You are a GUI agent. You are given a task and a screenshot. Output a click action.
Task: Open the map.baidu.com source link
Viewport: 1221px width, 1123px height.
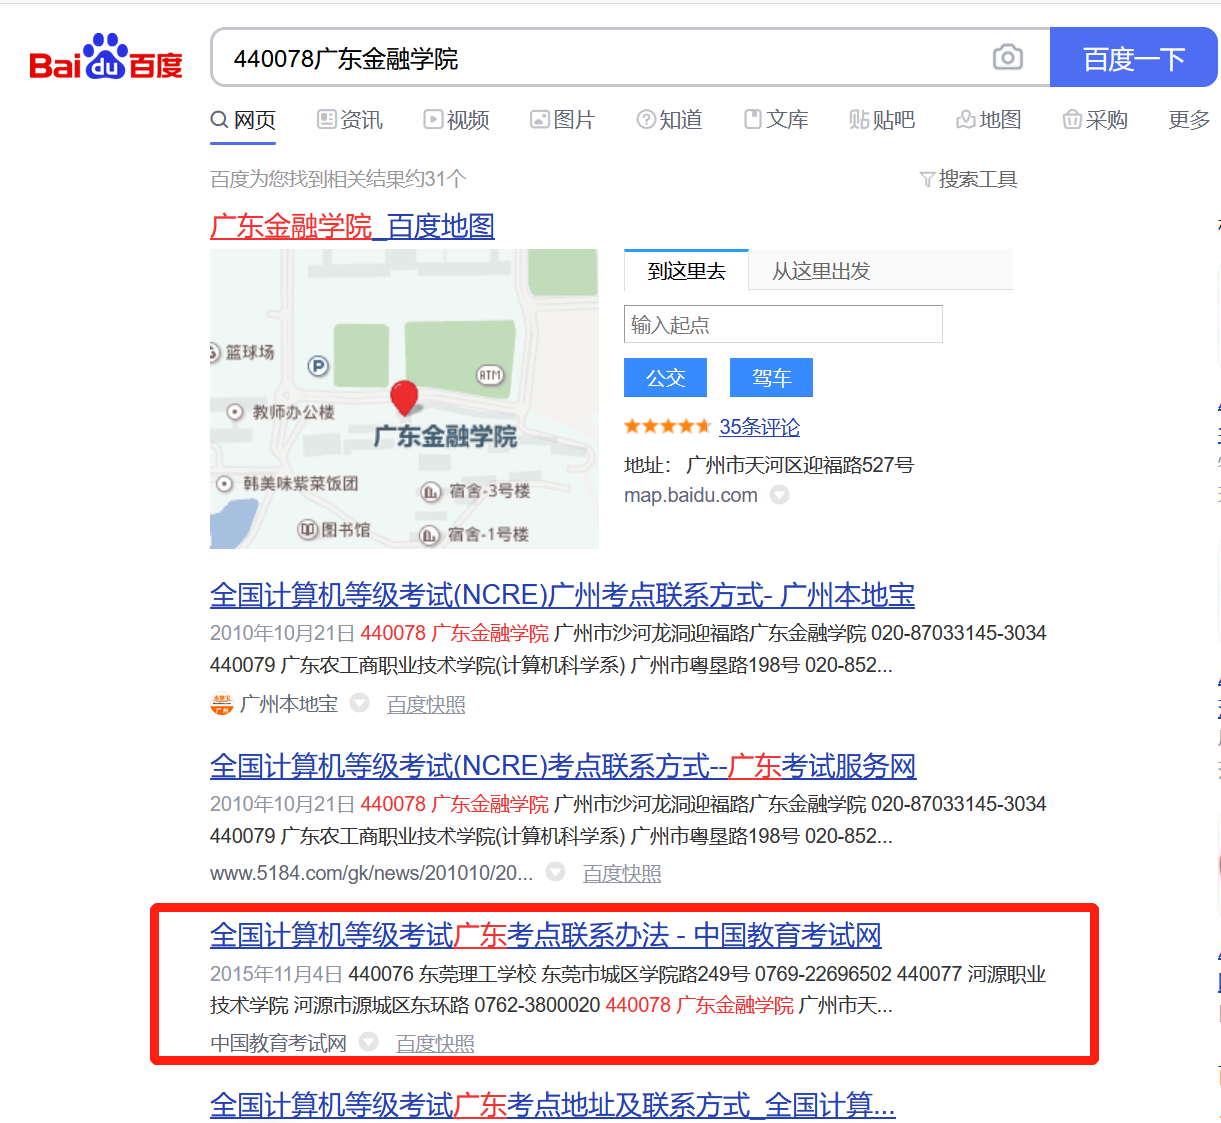(690, 495)
